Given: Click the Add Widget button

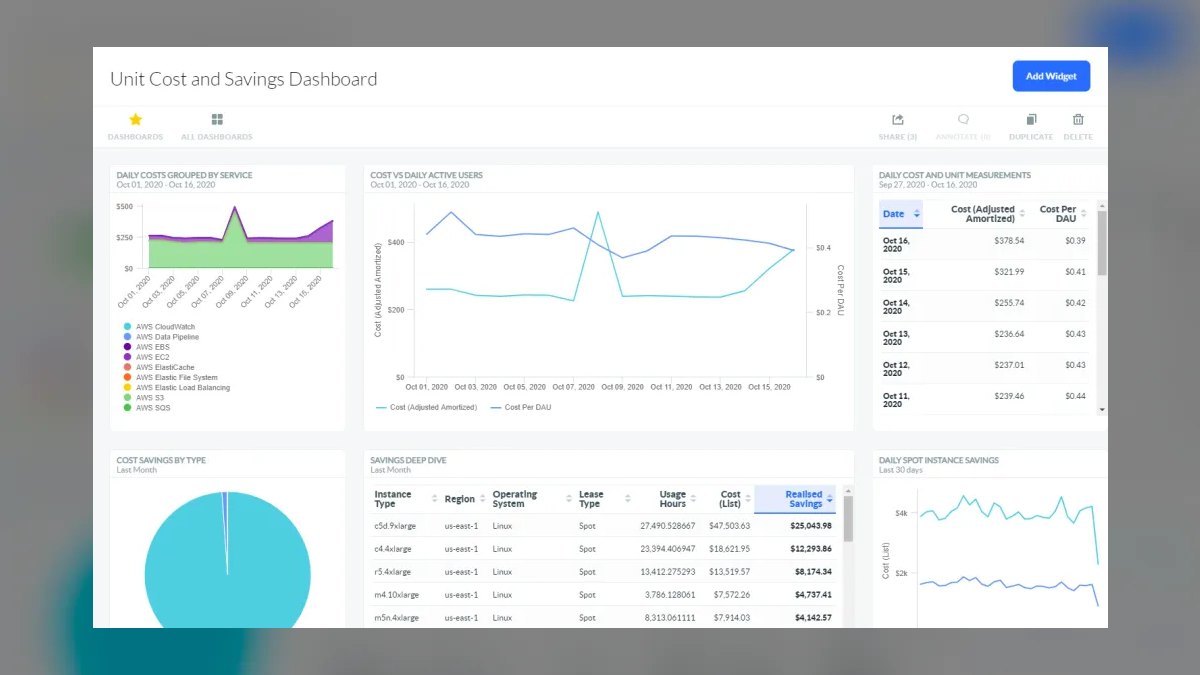Looking at the screenshot, I should coord(1051,76).
